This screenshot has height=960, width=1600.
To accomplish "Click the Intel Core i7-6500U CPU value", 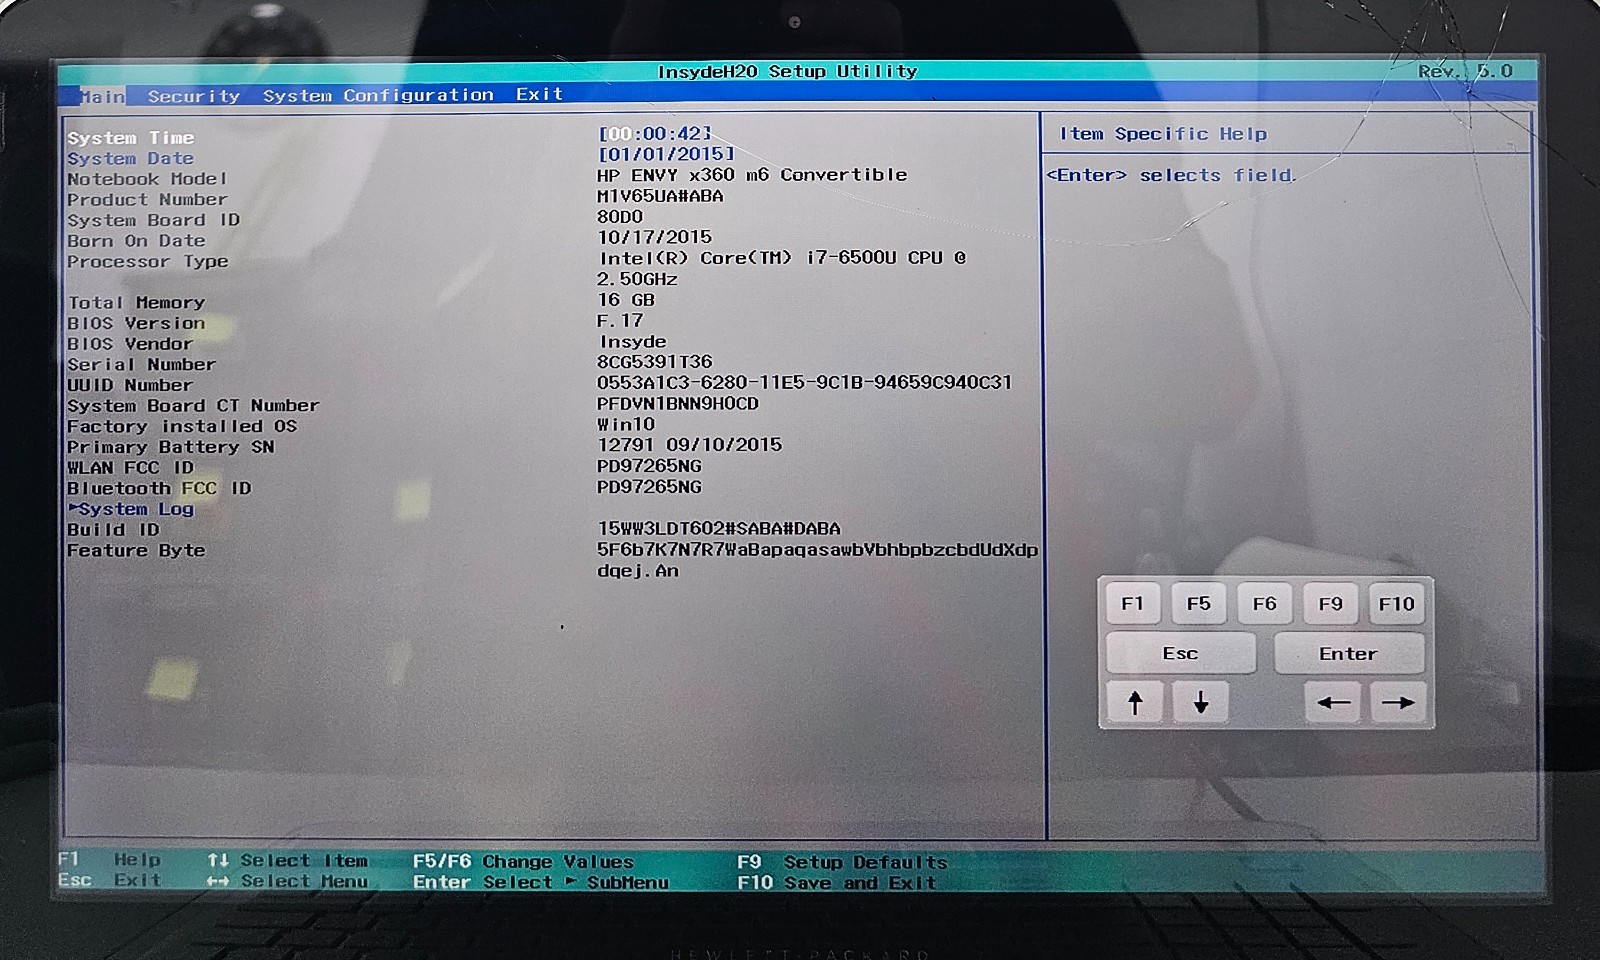I will (782, 268).
